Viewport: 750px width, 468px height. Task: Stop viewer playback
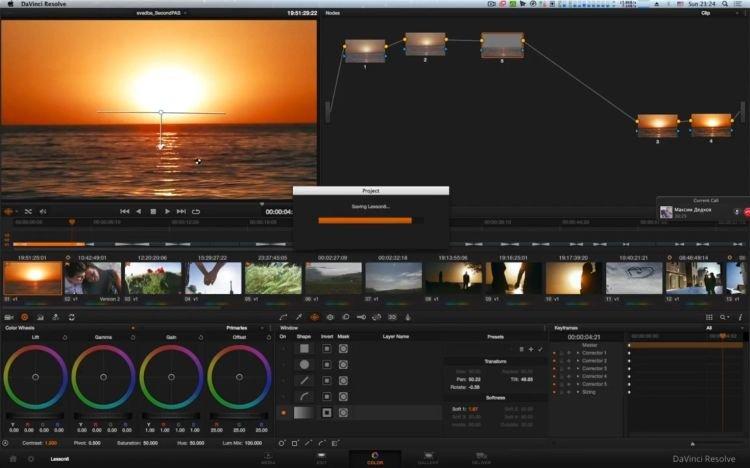coord(153,211)
